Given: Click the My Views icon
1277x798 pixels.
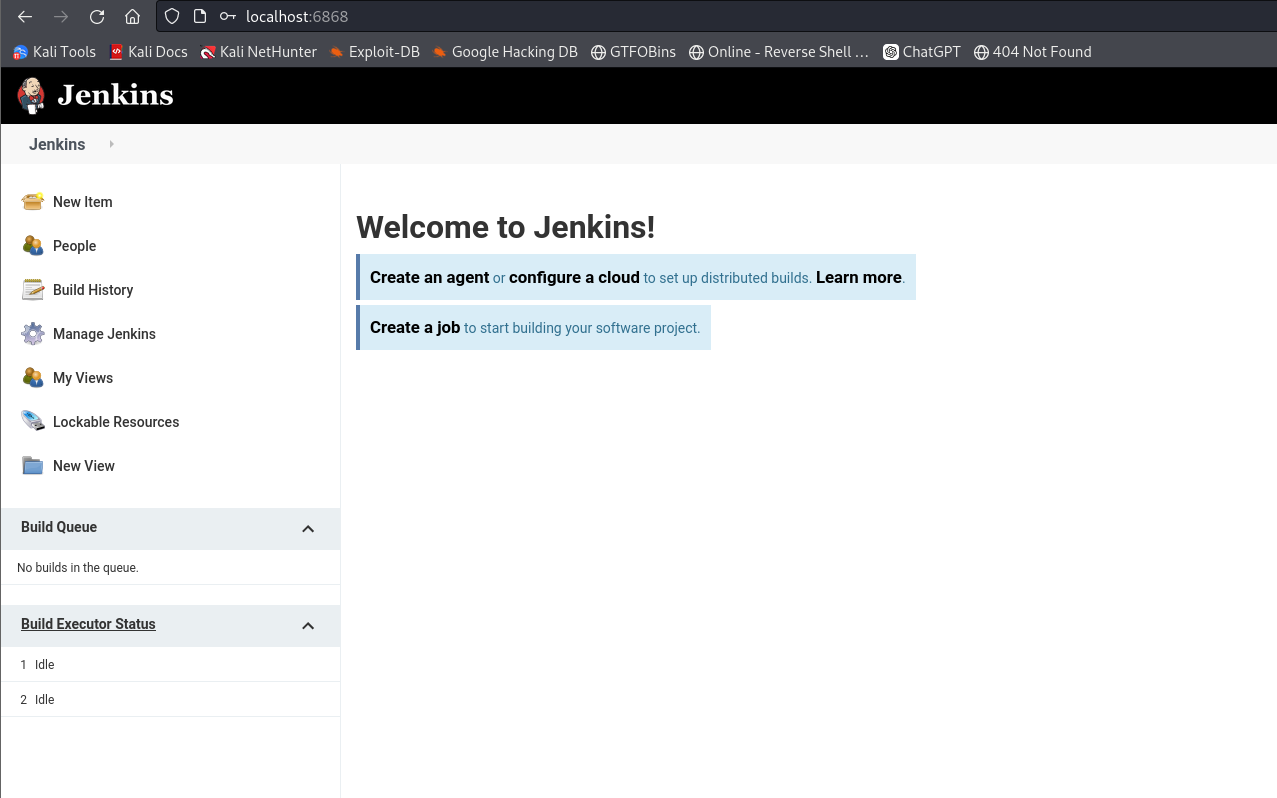Looking at the screenshot, I should (33, 377).
